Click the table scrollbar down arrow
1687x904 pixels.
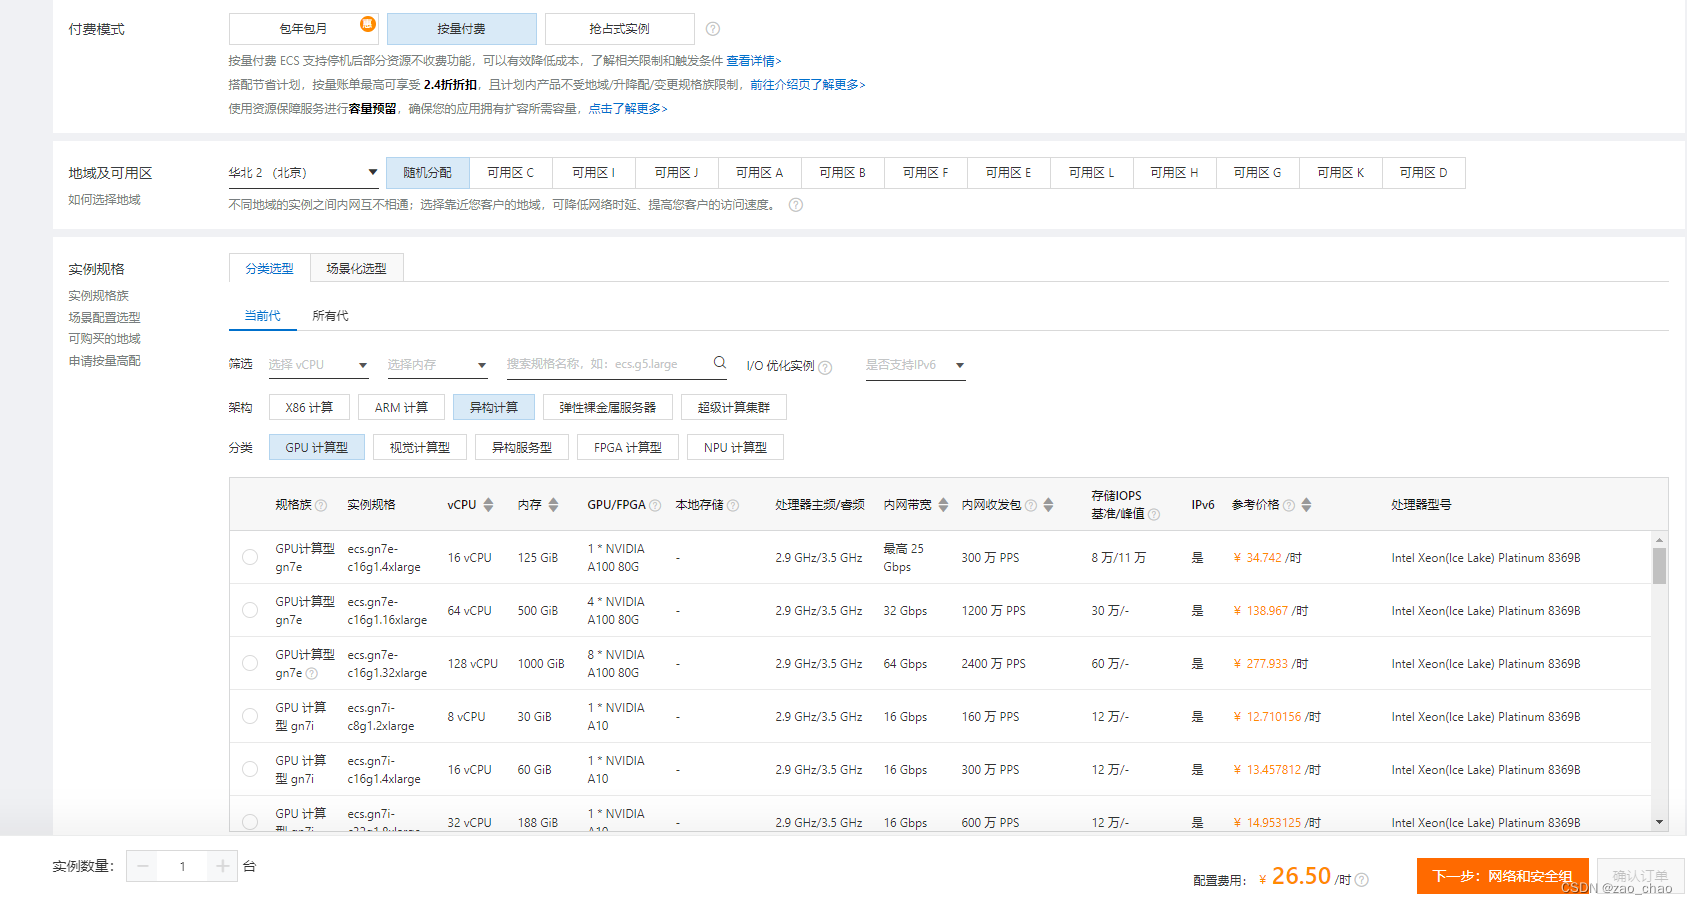point(1660,822)
